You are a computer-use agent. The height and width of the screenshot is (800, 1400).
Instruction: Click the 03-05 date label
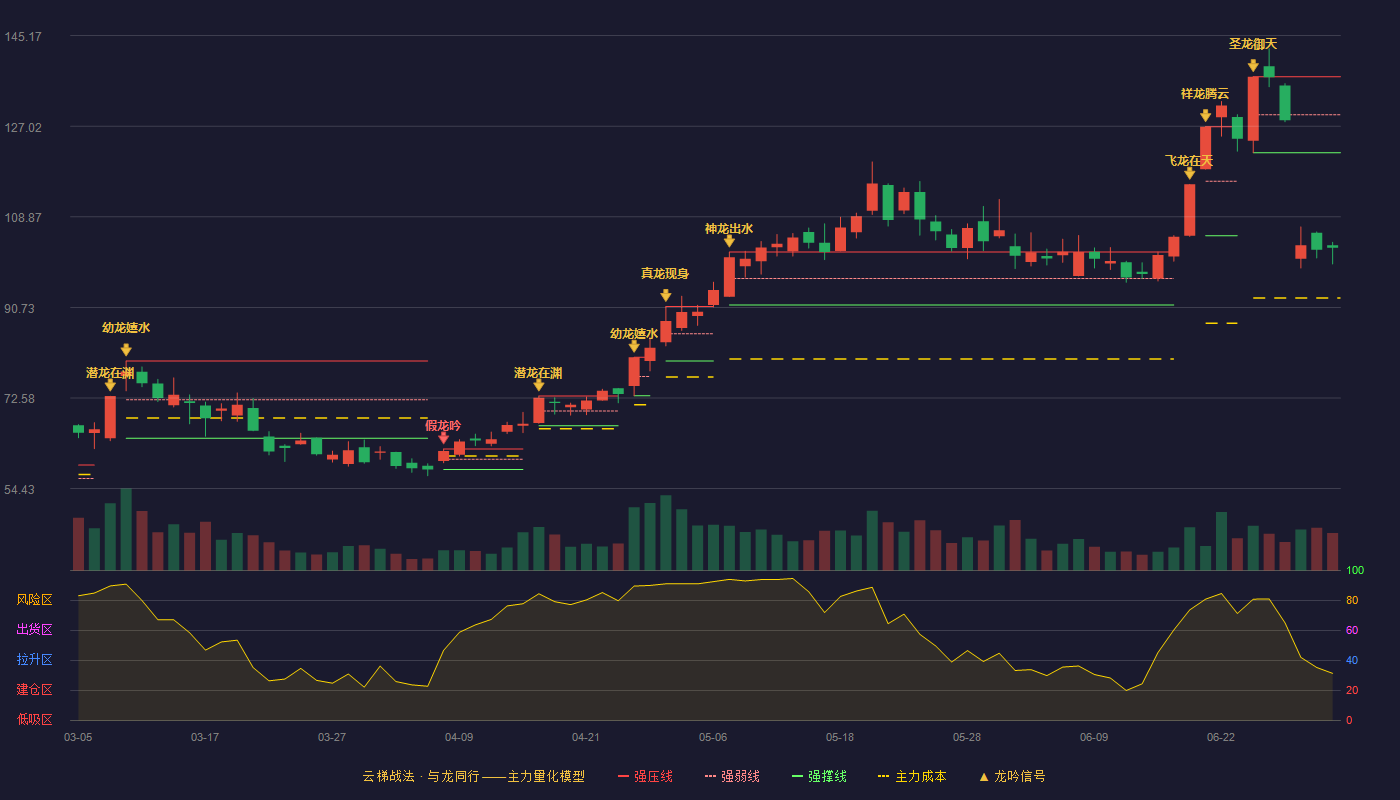(x=78, y=737)
